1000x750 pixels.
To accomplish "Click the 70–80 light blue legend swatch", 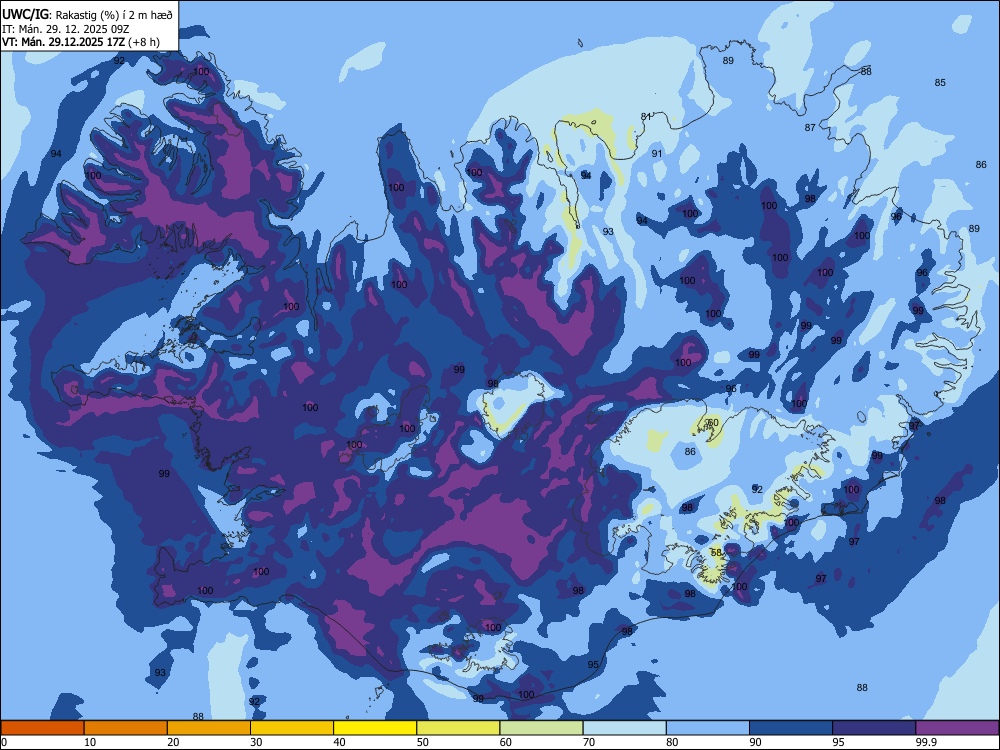I will click(624, 728).
